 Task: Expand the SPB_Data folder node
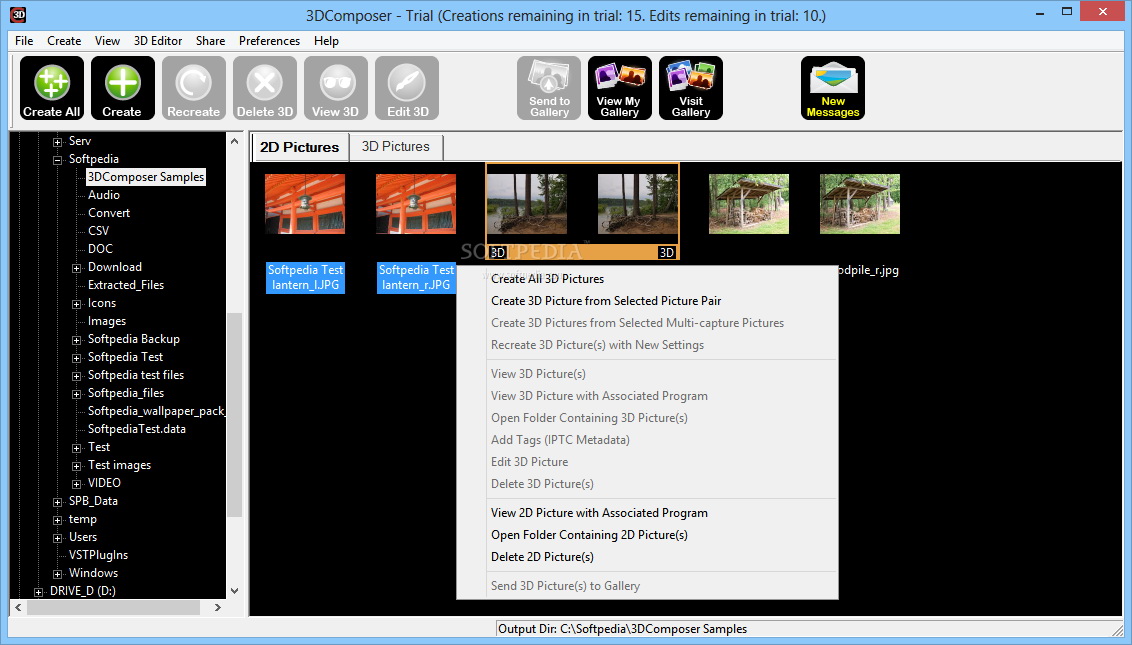pos(58,502)
